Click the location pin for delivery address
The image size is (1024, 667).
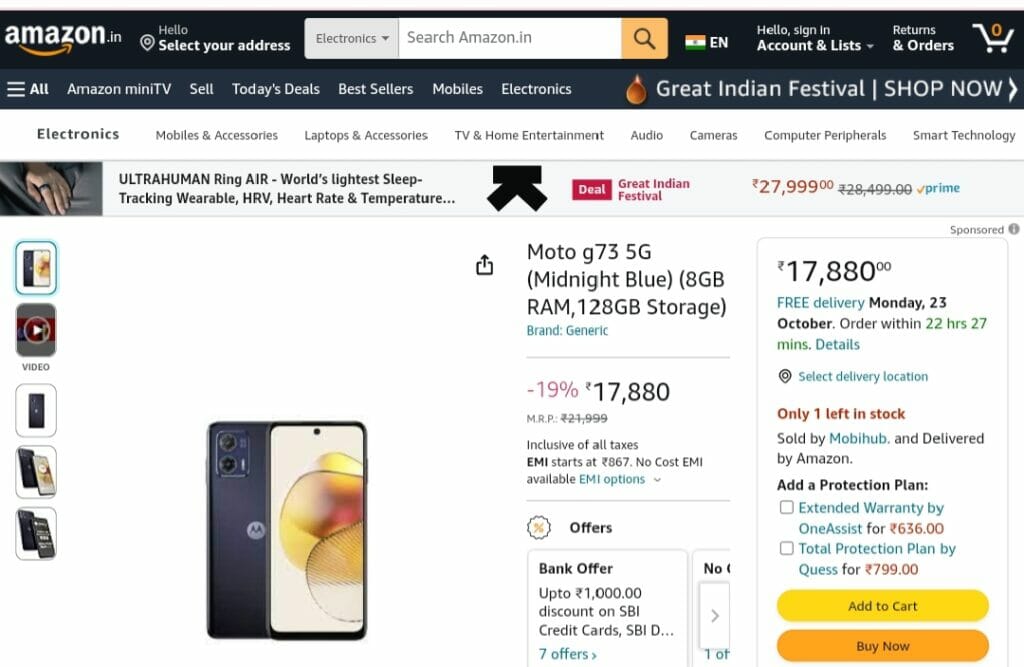click(147, 43)
